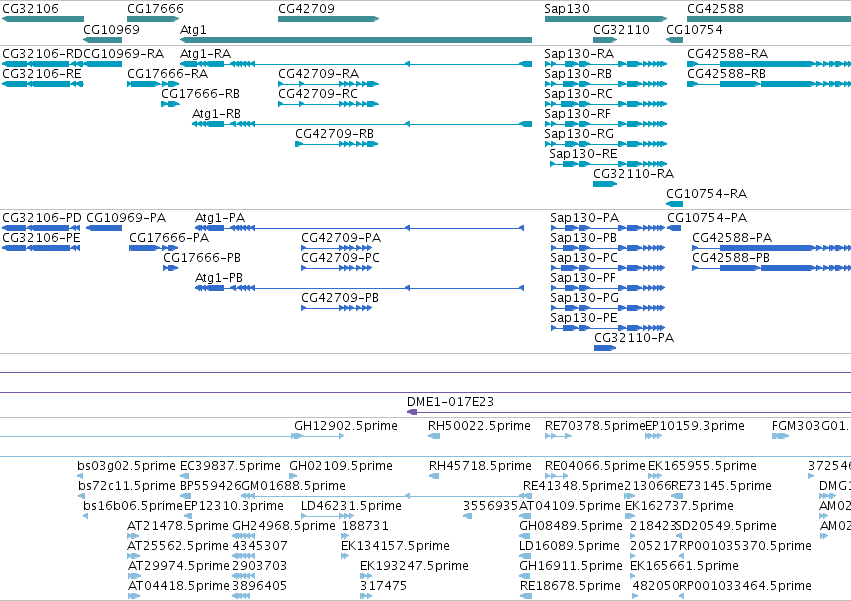Select the CG42709 gene bar

328,19
